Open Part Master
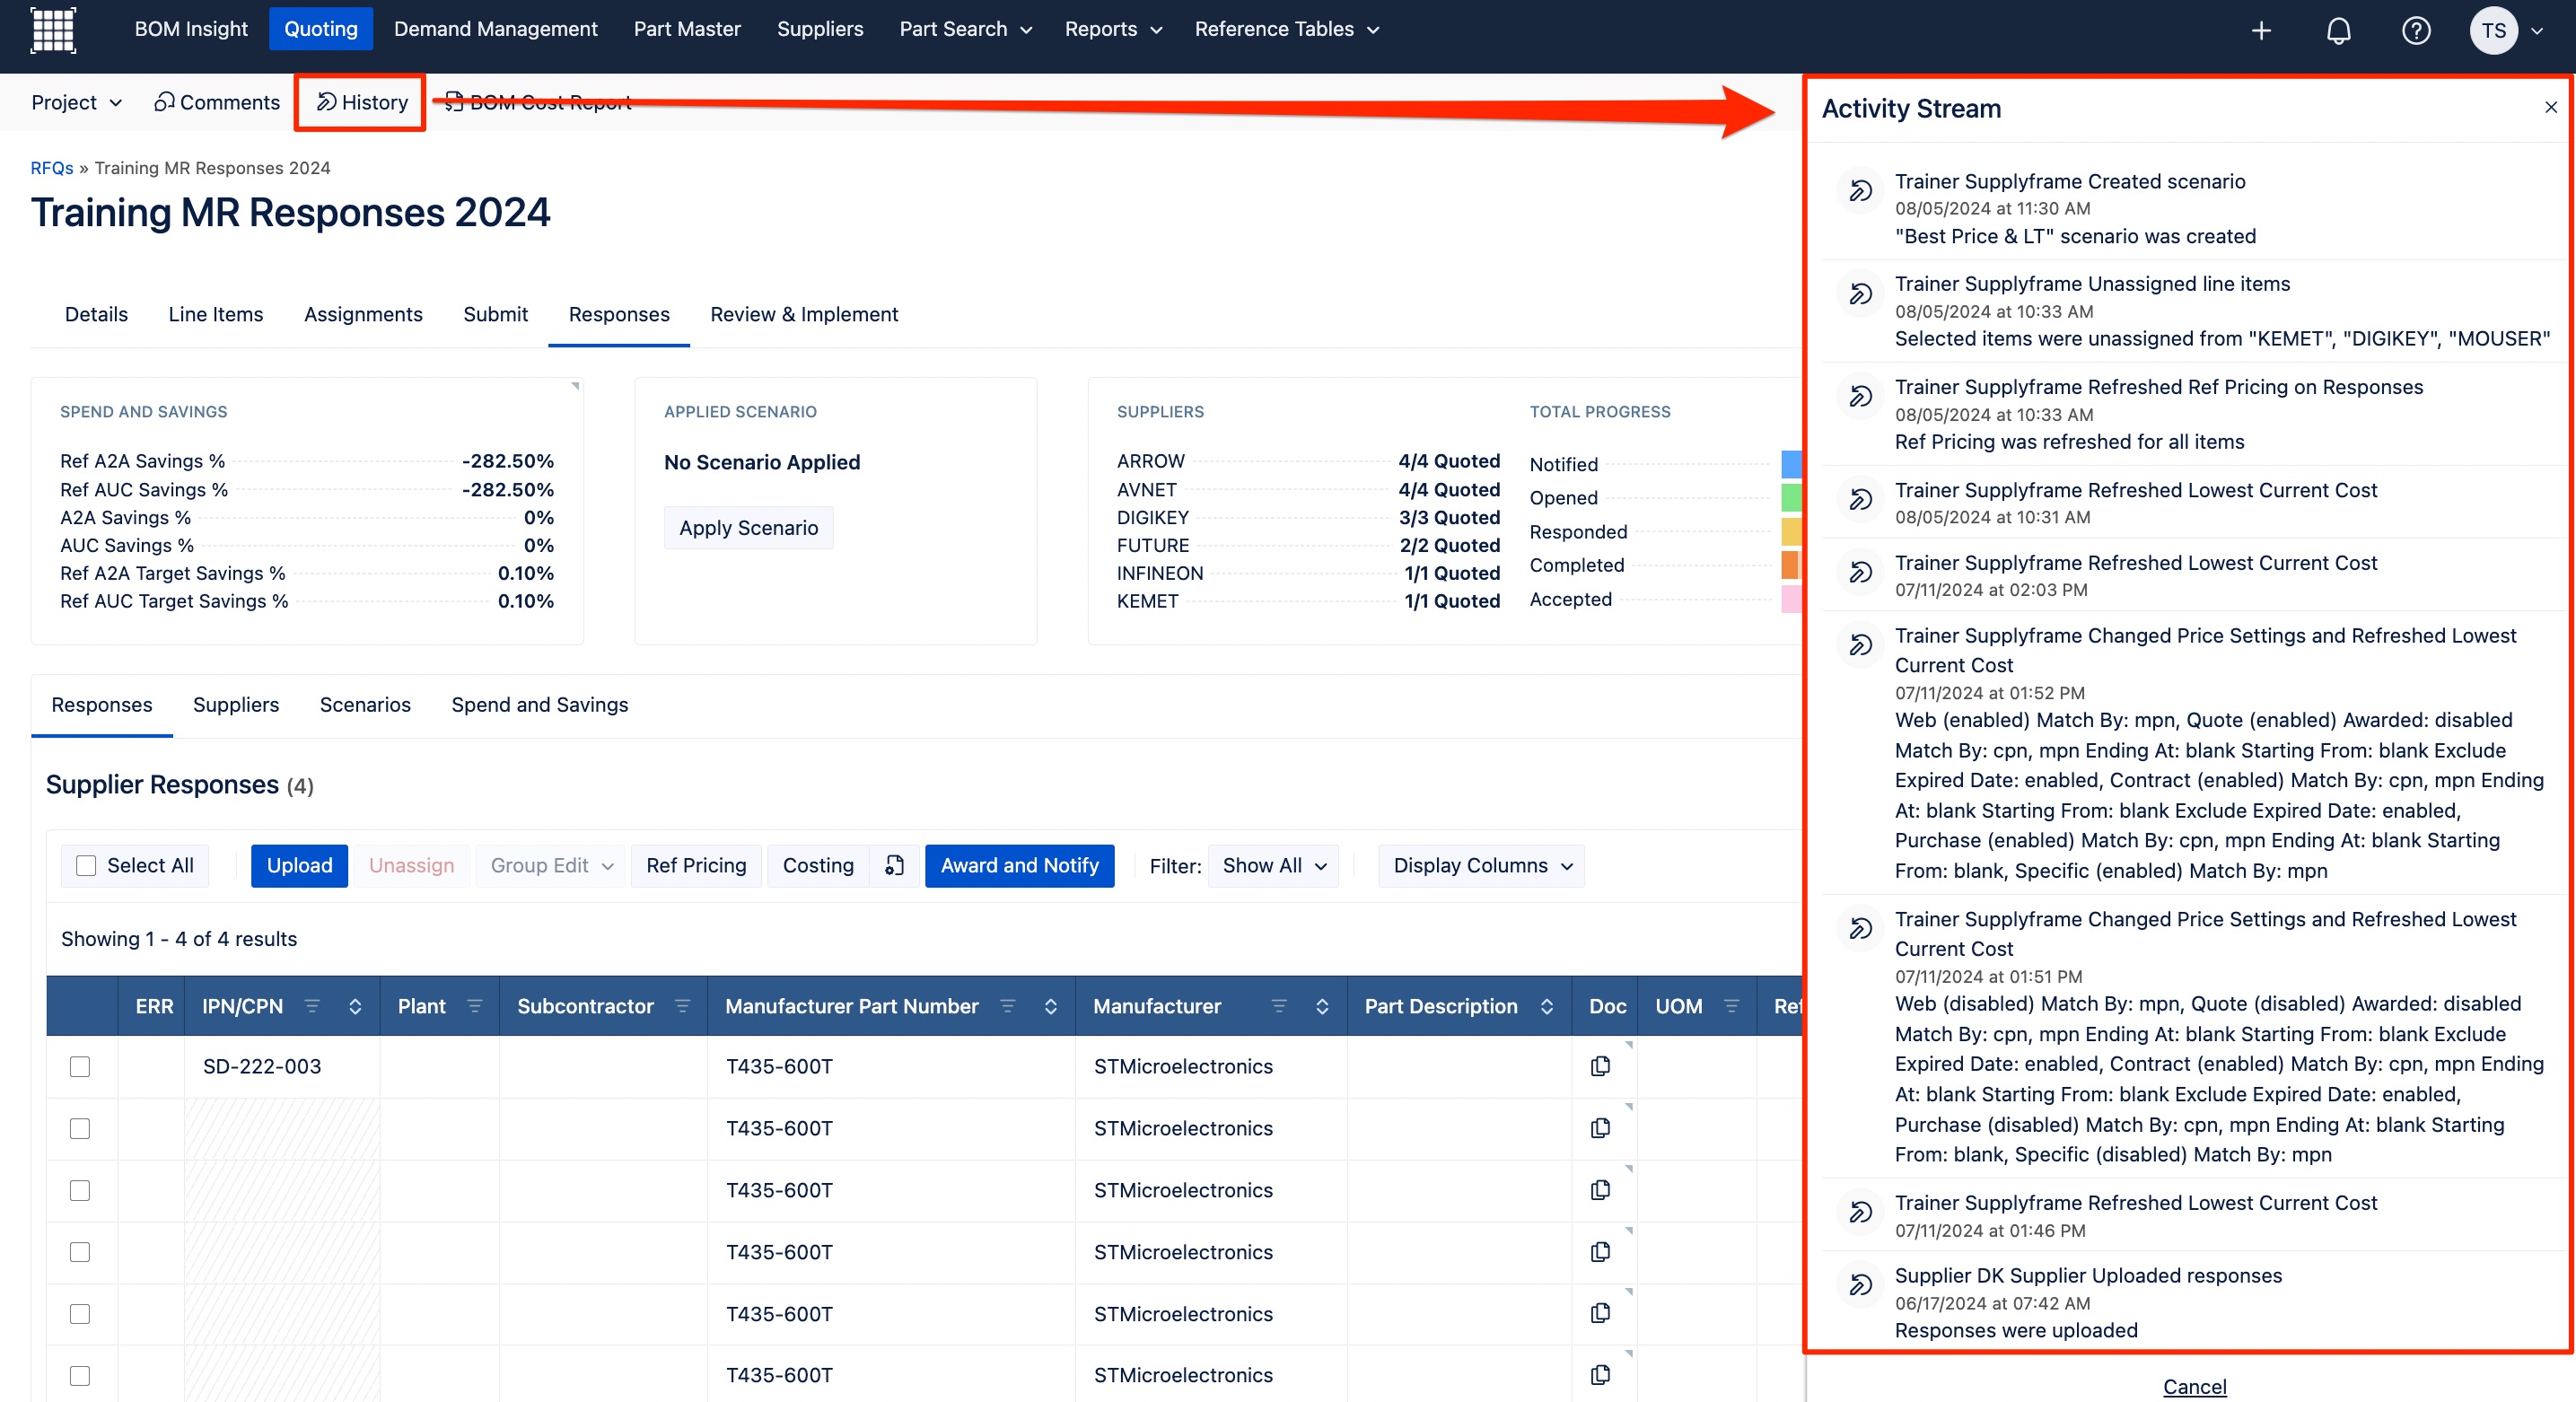The height and width of the screenshot is (1402, 2576). pos(687,29)
